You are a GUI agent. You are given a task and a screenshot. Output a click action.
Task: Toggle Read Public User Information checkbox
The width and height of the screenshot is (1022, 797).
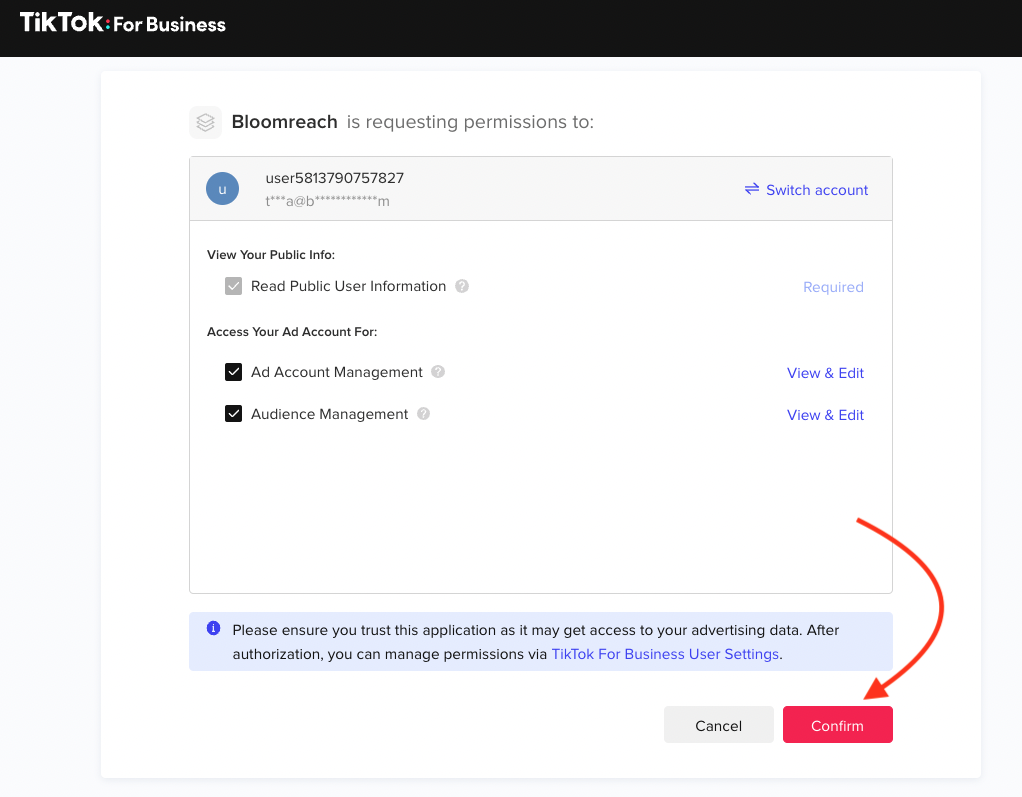233,286
